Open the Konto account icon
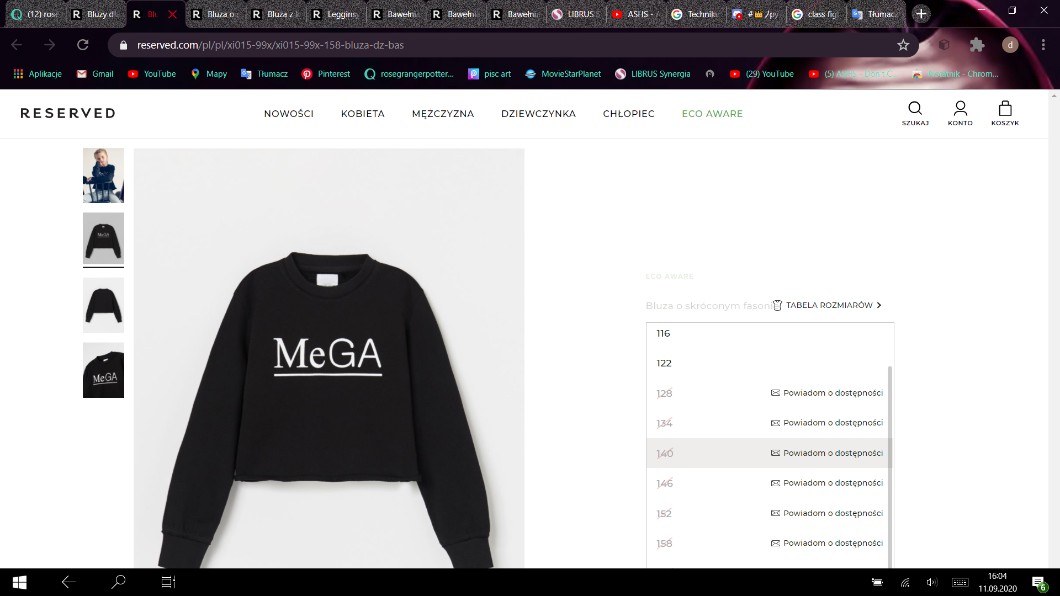 click(960, 112)
